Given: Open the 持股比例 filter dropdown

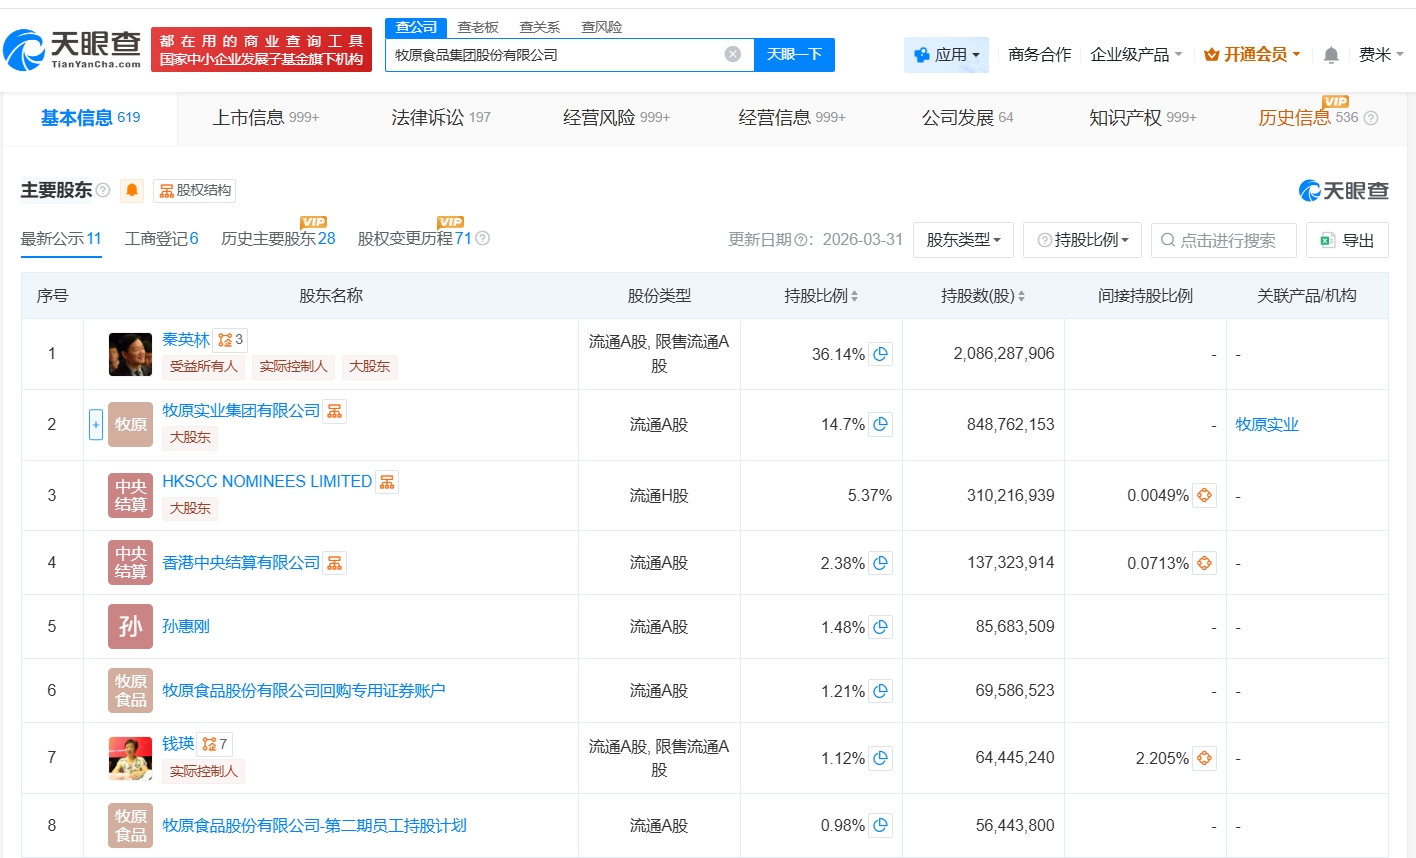Looking at the screenshot, I should pyautogui.click(x=1083, y=240).
